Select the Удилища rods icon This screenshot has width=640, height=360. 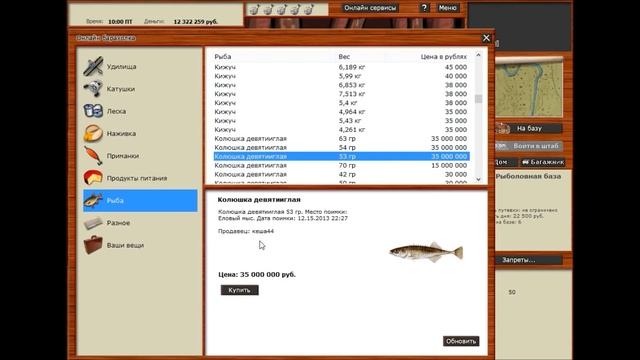pyautogui.click(x=93, y=67)
